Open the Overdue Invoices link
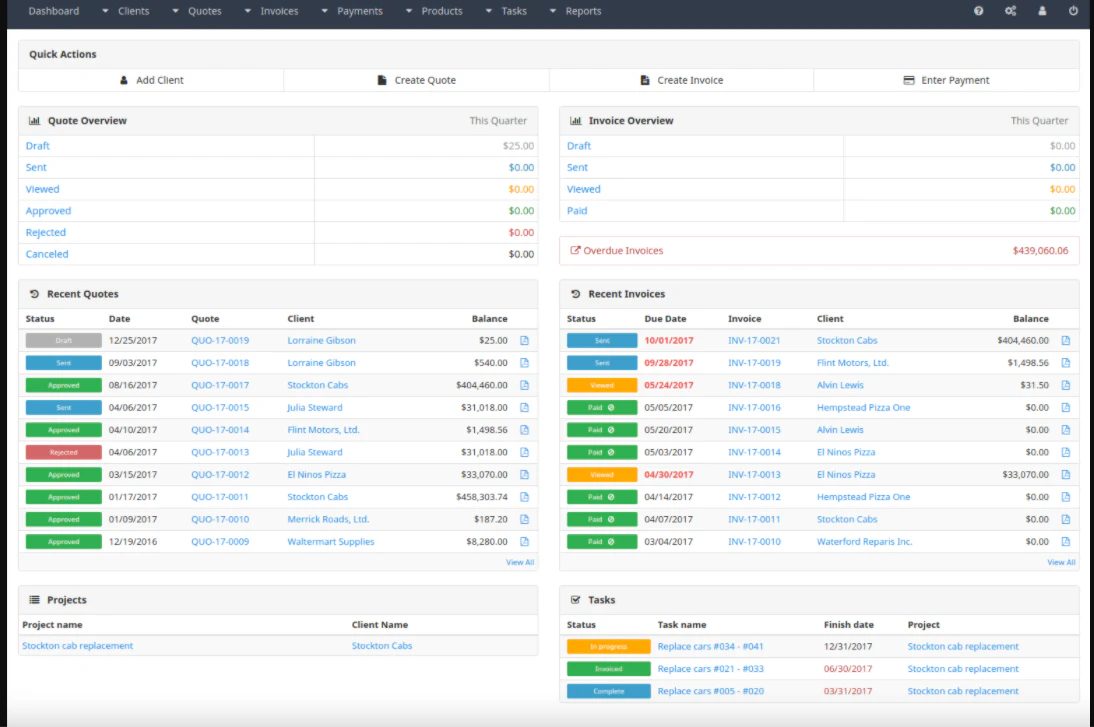Screen dimensions: 1094x727 click(617, 250)
